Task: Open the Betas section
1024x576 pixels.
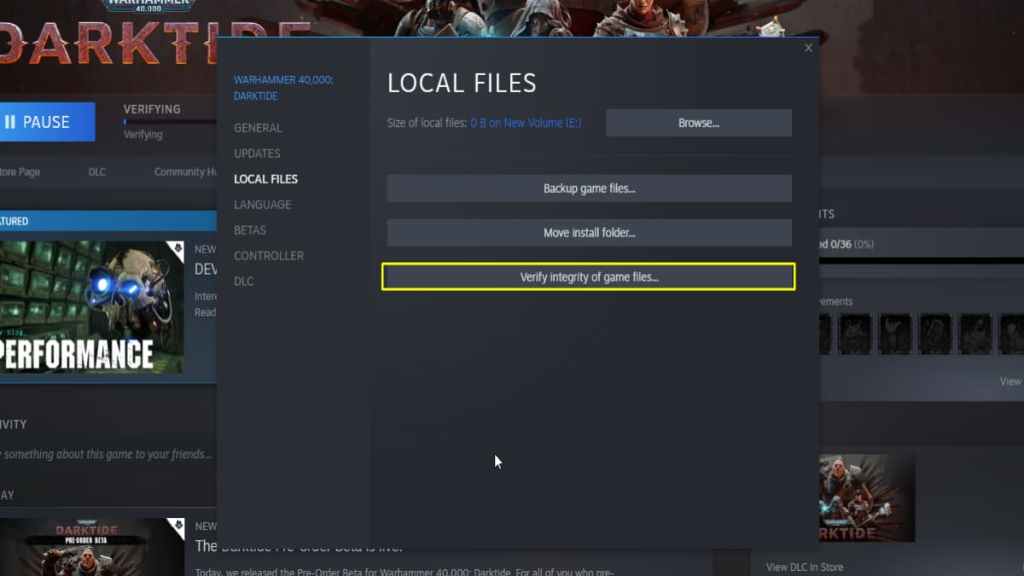Action: [x=249, y=230]
